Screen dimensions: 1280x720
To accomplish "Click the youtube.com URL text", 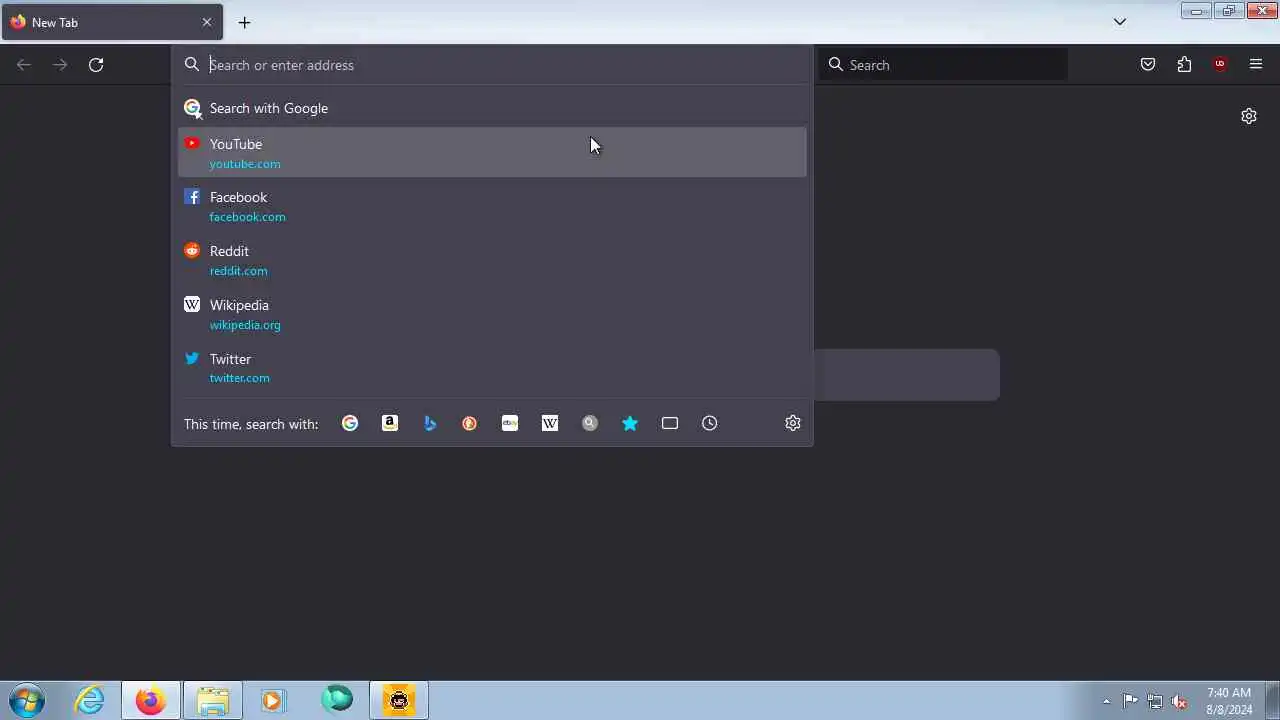I will 245,164.
